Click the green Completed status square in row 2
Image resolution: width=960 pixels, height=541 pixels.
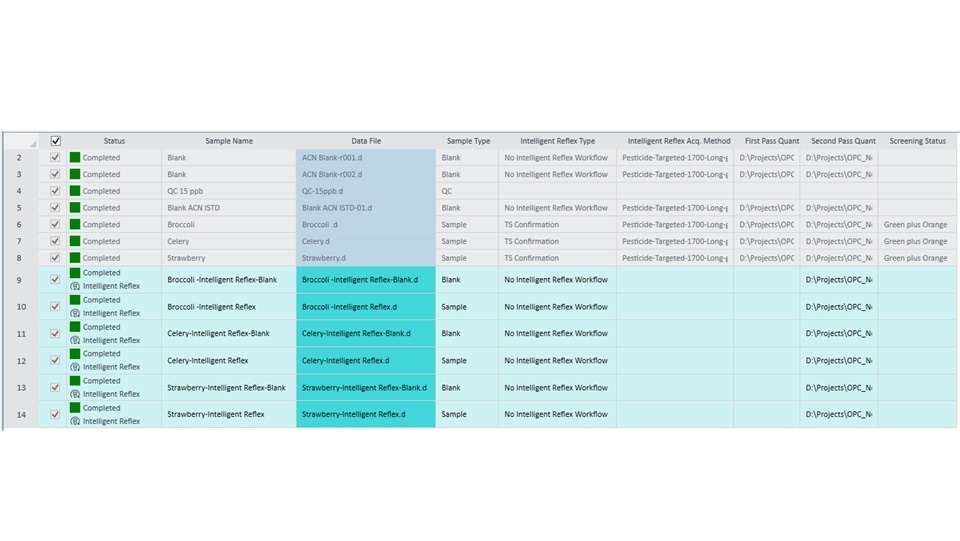pyautogui.click(x=75, y=157)
